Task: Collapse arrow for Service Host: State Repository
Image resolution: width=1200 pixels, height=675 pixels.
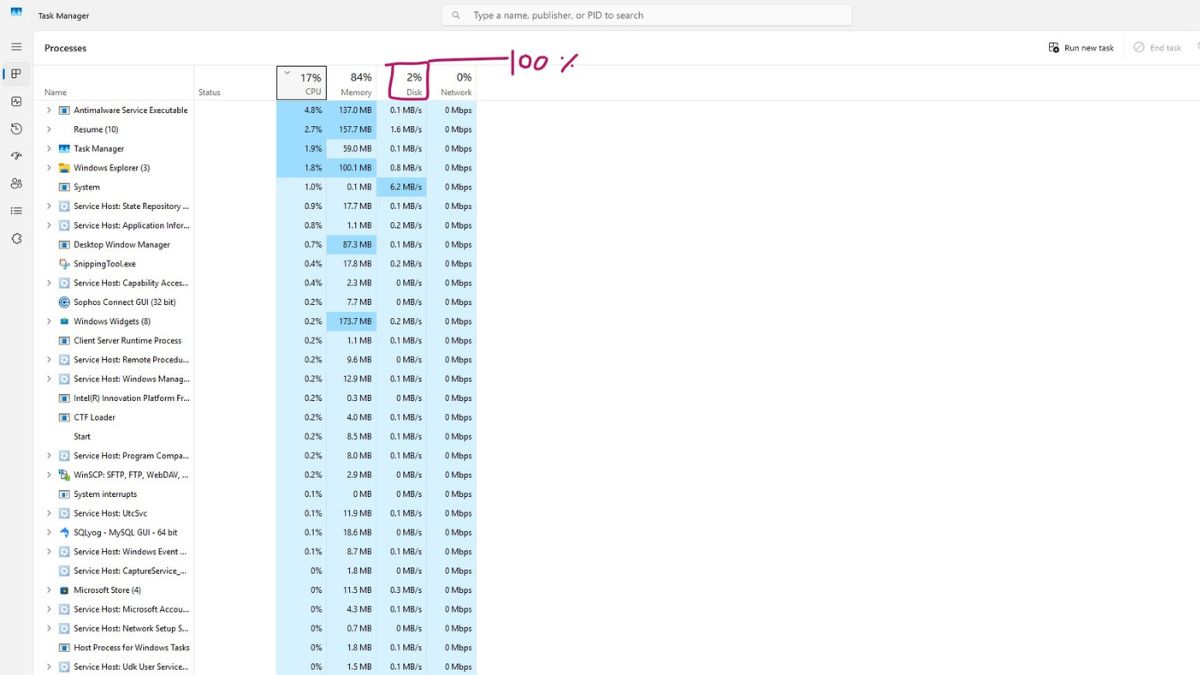Action: (49, 206)
